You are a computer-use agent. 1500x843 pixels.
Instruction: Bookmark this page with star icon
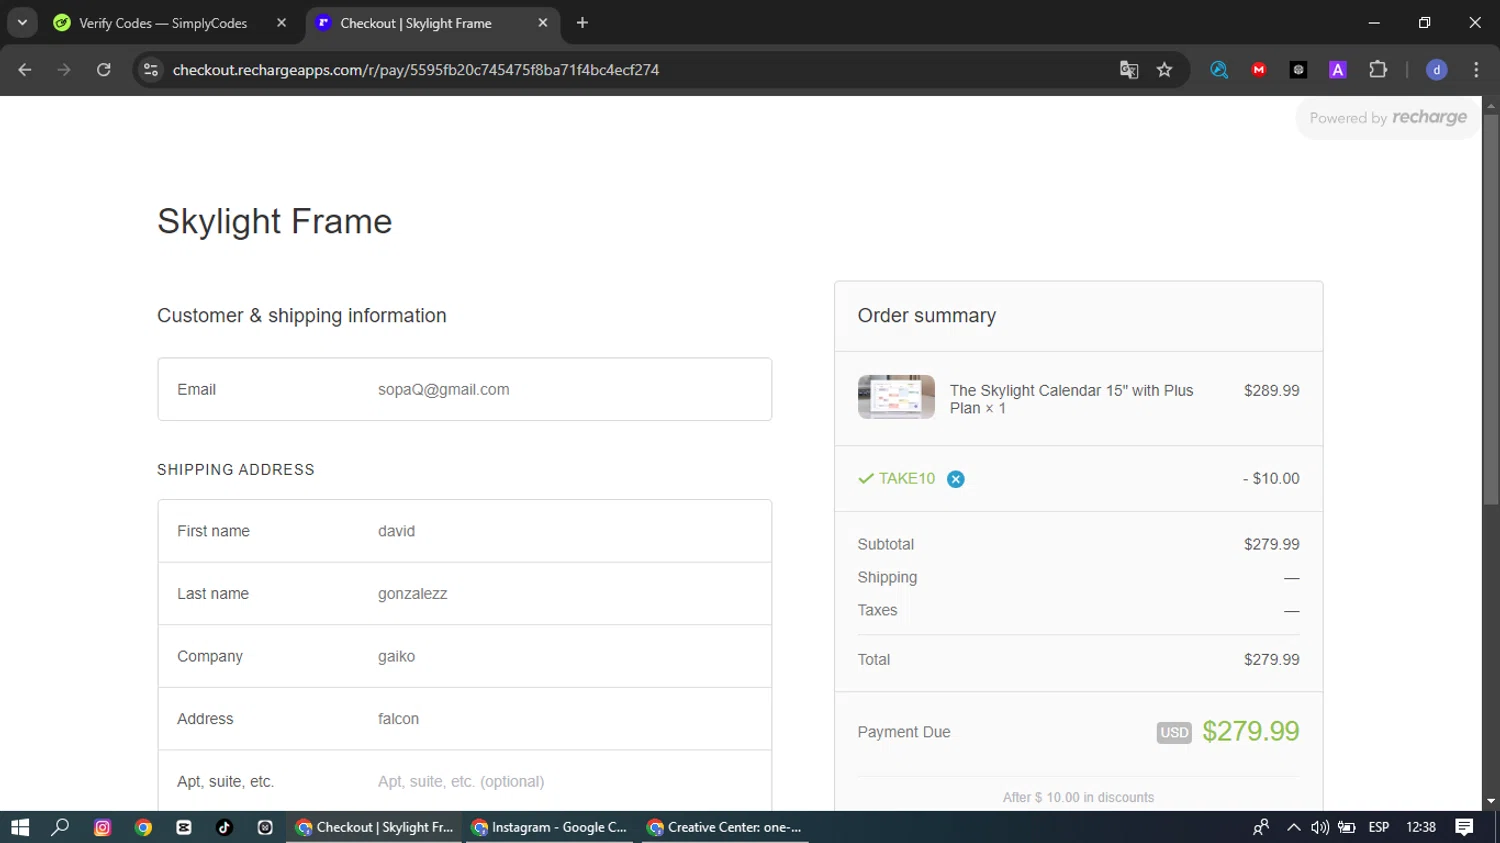pyautogui.click(x=1164, y=70)
